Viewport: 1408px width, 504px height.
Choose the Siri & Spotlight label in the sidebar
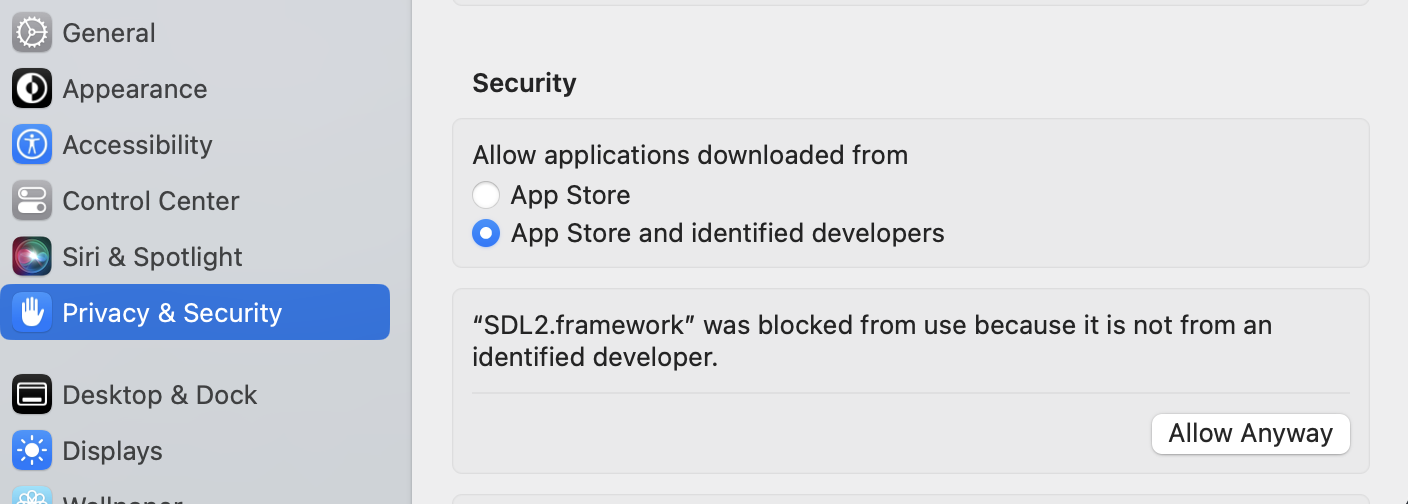(x=153, y=257)
